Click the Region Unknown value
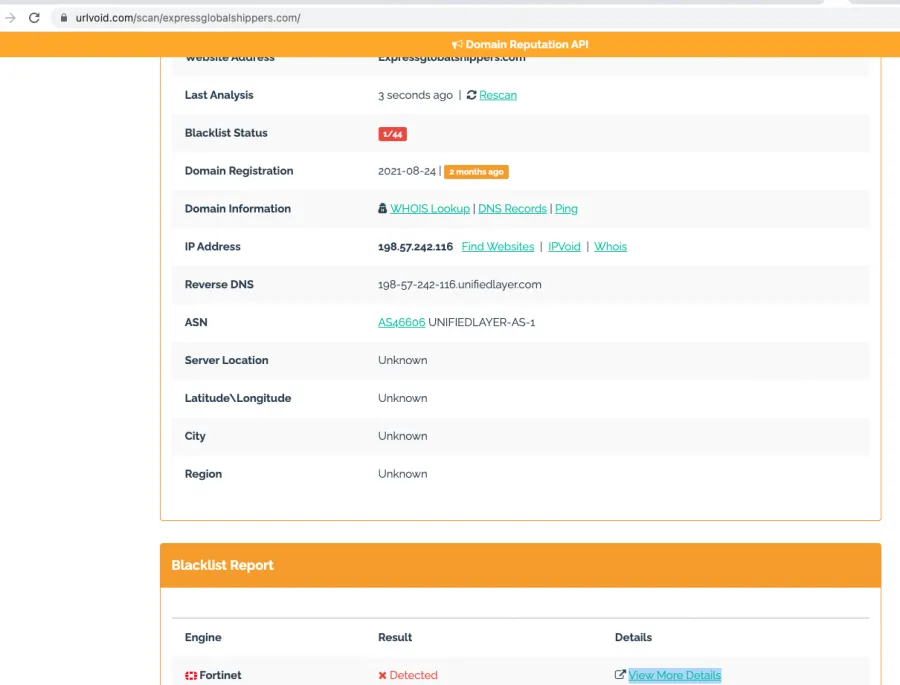 pos(403,474)
